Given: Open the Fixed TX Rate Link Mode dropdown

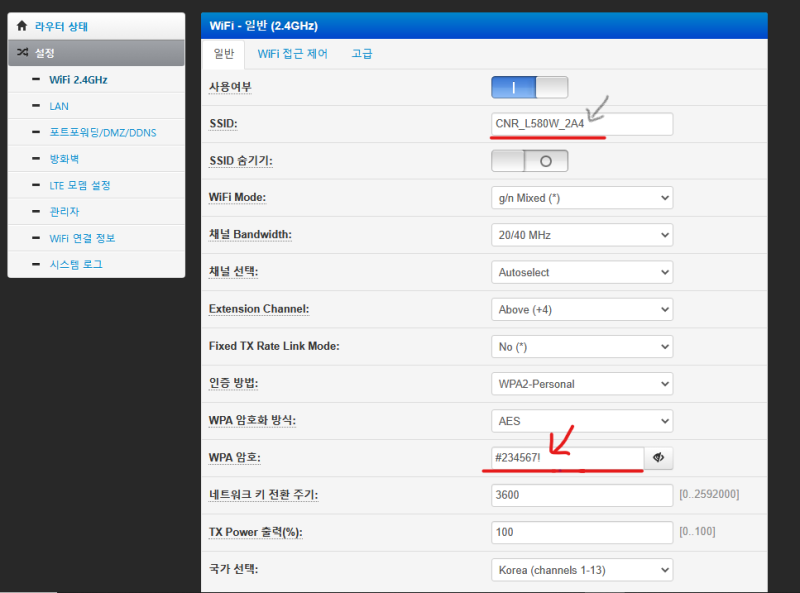Looking at the screenshot, I should 581,346.
